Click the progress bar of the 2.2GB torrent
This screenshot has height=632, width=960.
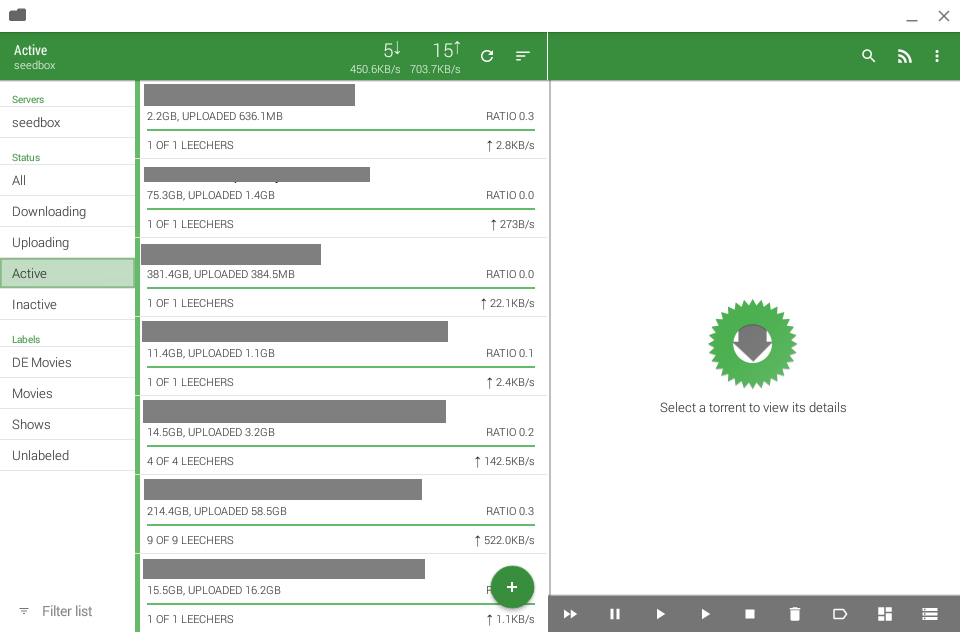(x=341, y=130)
